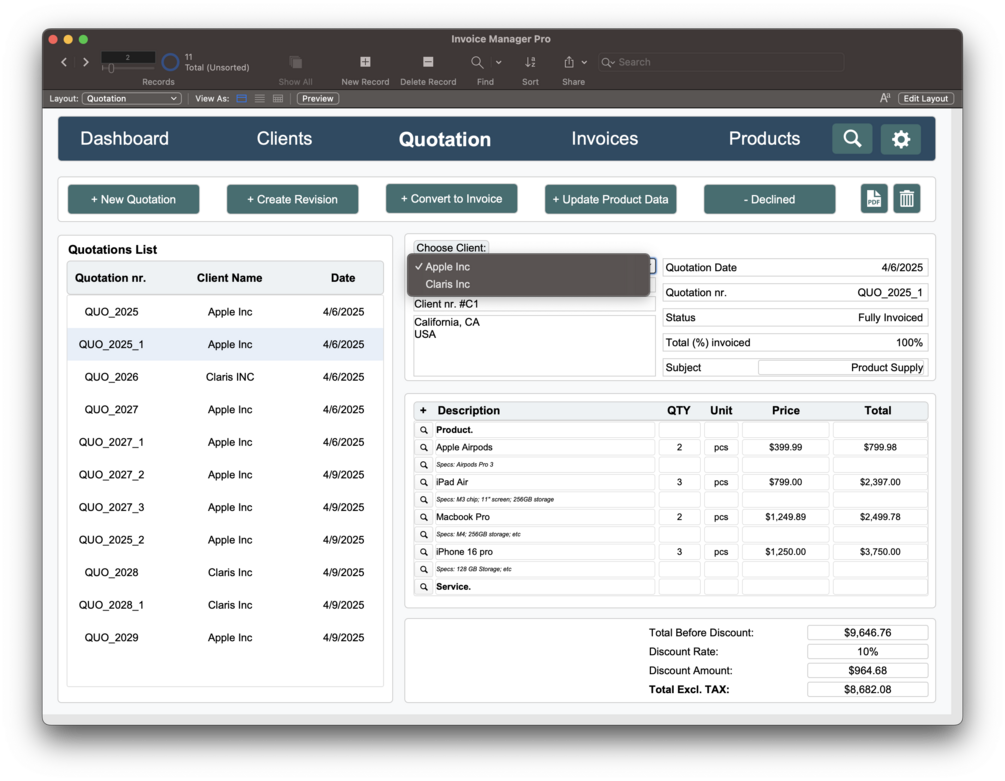Open the Layout Quotation dropdown

(x=131, y=99)
